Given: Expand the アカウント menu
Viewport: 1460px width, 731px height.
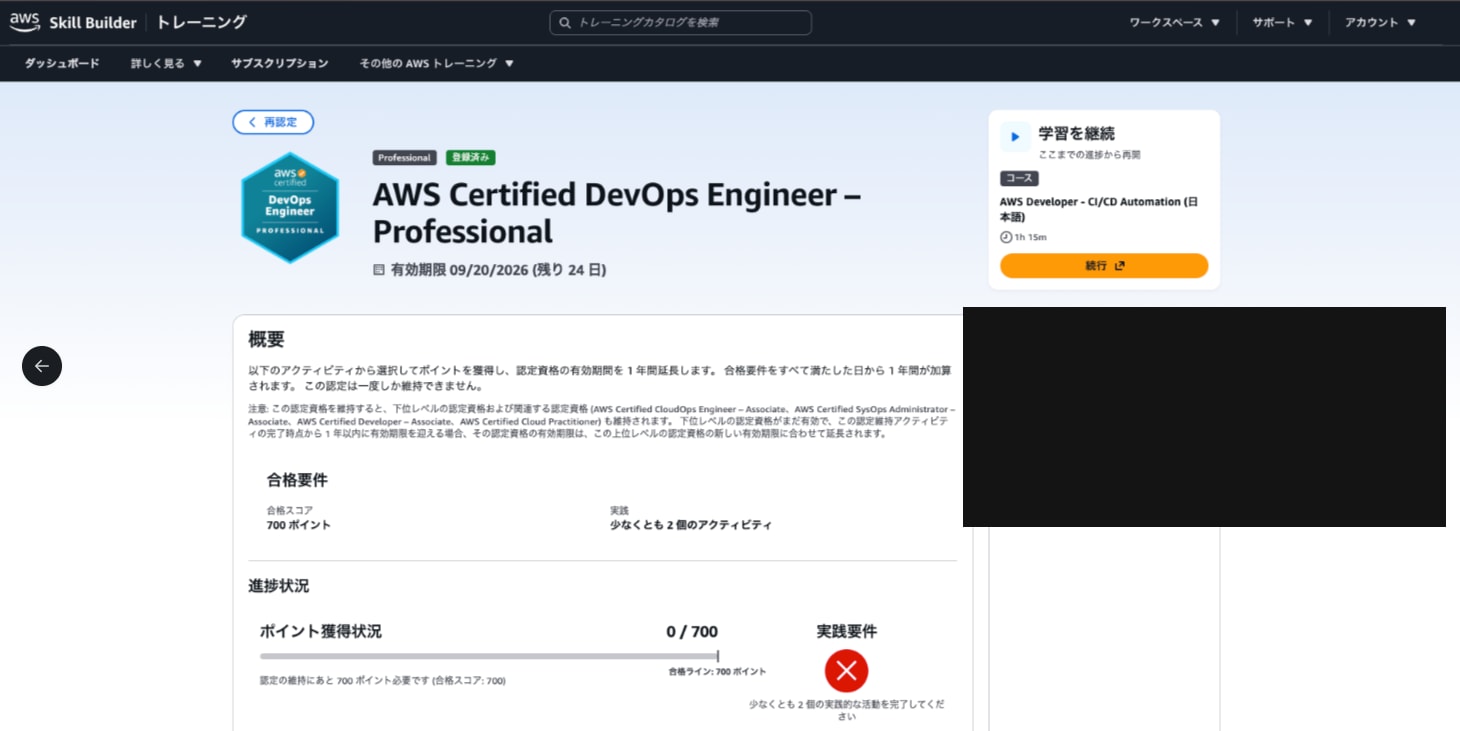Looking at the screenshot, I should (x=1380, y=23).
